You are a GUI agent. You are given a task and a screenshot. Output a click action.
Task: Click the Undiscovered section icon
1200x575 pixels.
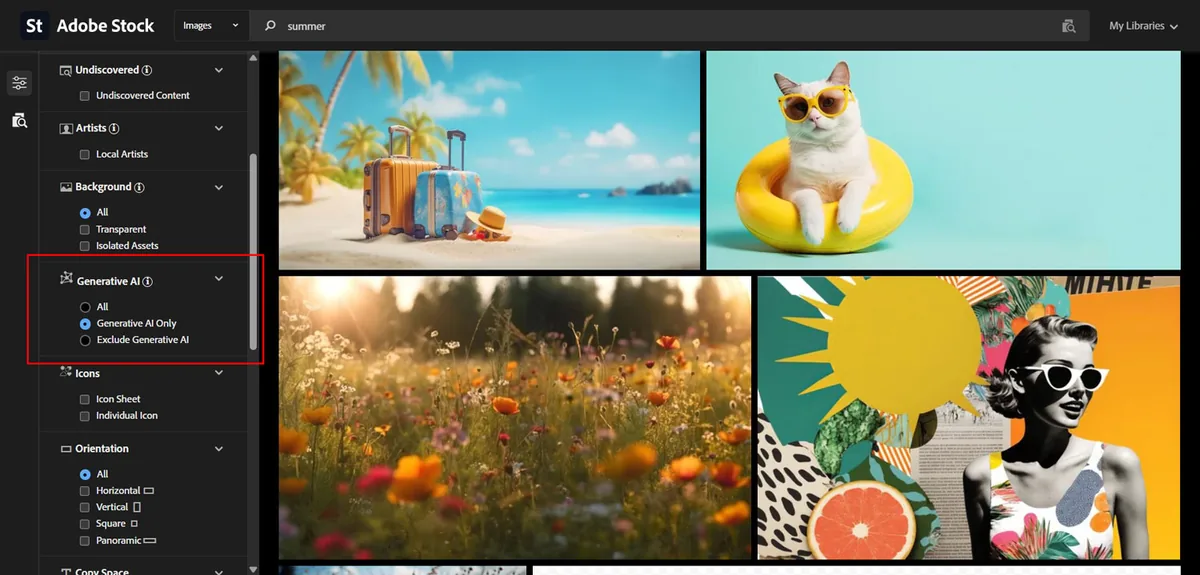(x=66, y=71)
